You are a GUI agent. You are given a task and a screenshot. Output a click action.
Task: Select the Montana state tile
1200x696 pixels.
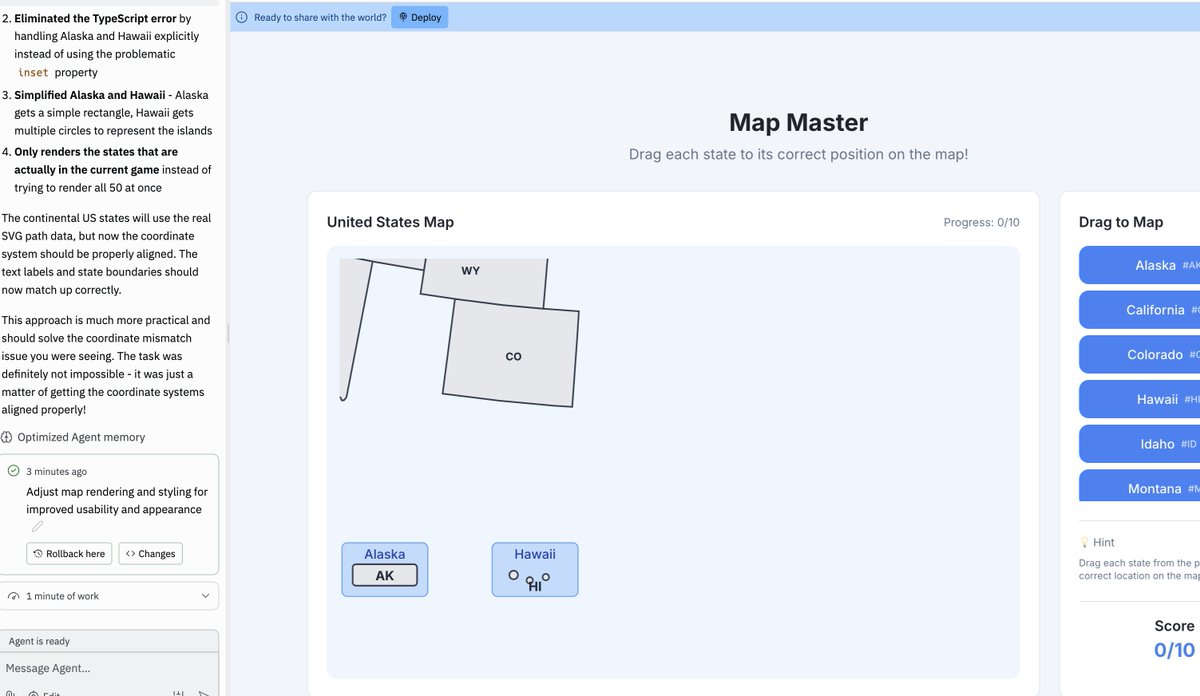(x=1139, y=487)
